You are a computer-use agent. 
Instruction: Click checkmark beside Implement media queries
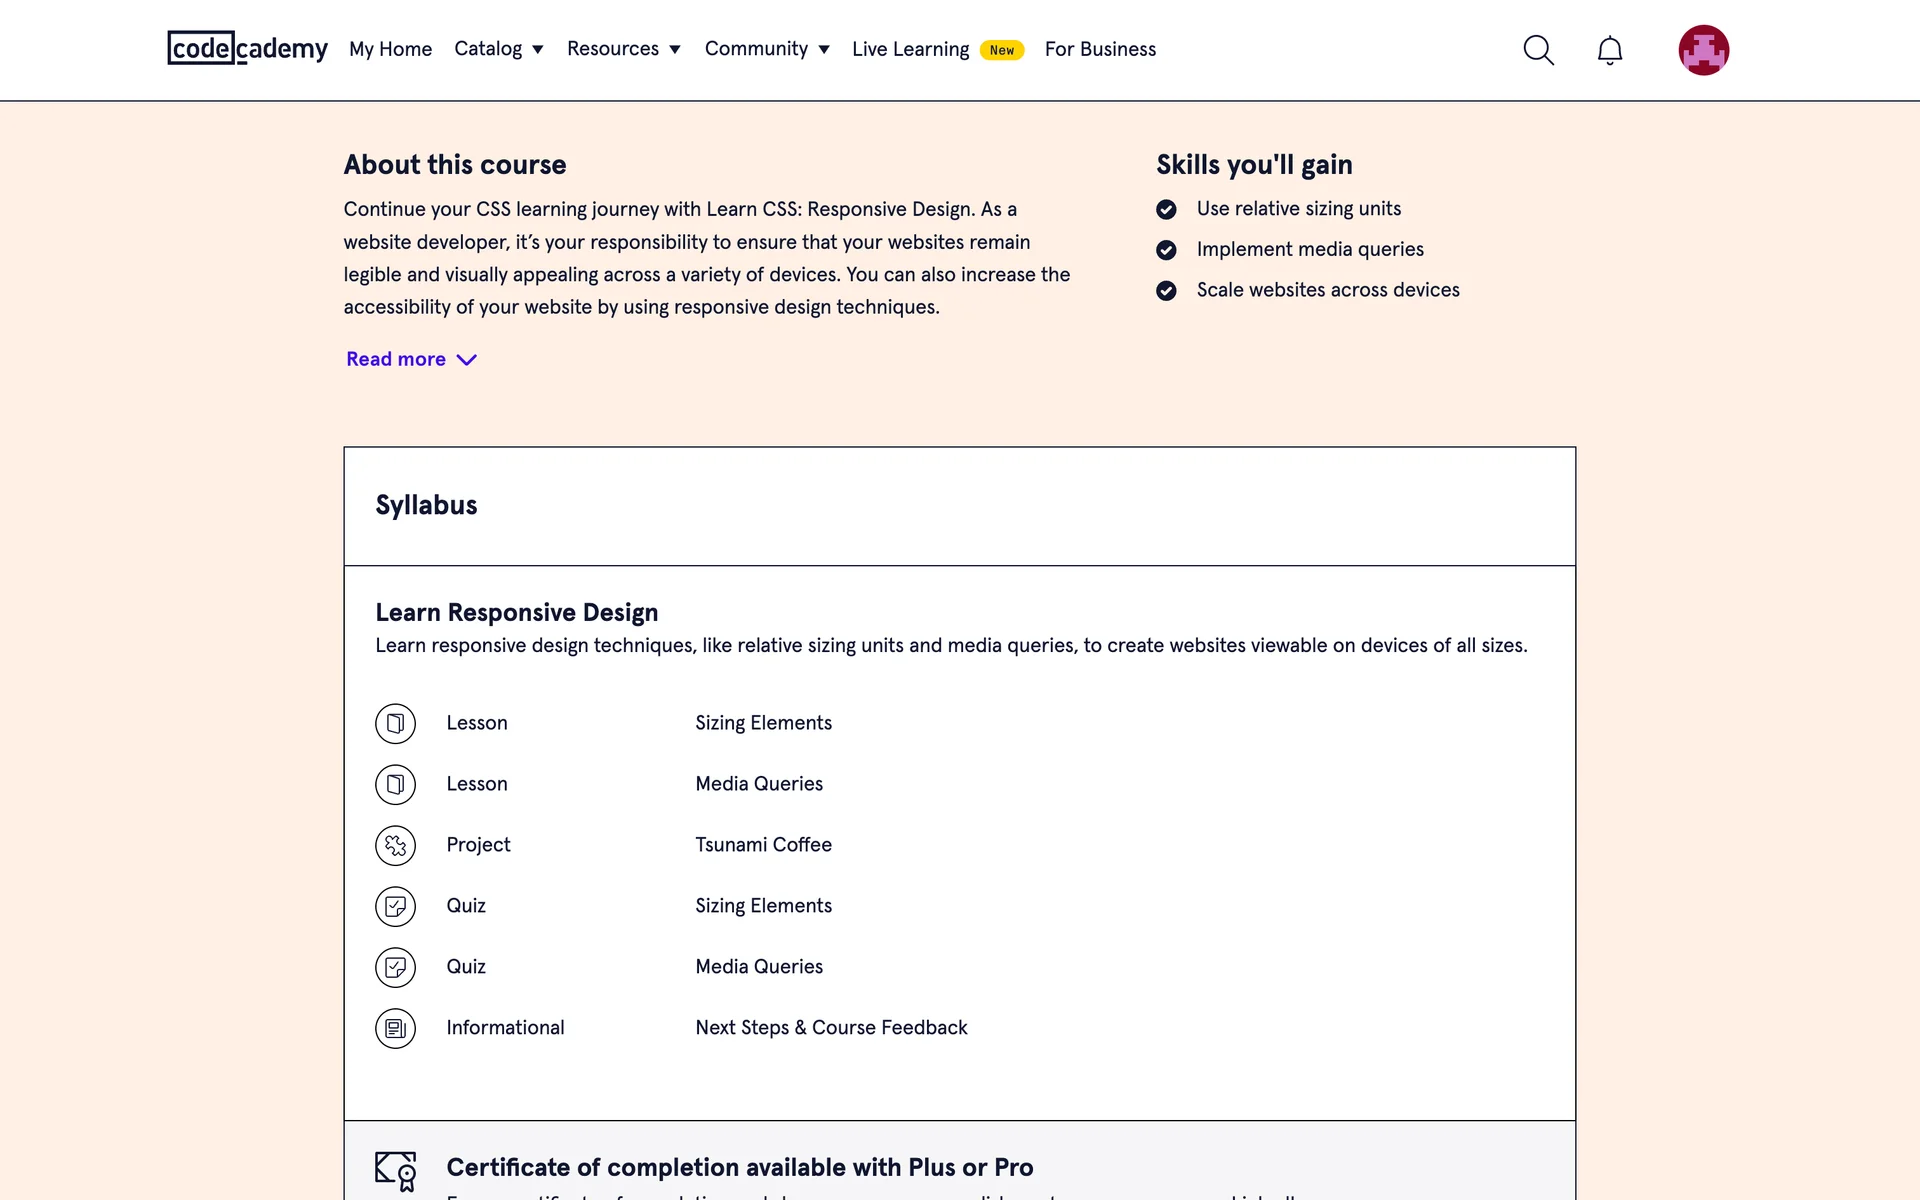pos(1166,250)
